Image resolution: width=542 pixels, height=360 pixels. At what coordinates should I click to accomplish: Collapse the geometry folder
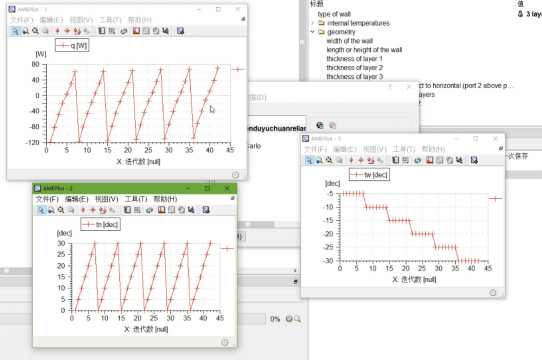point(312,32)
